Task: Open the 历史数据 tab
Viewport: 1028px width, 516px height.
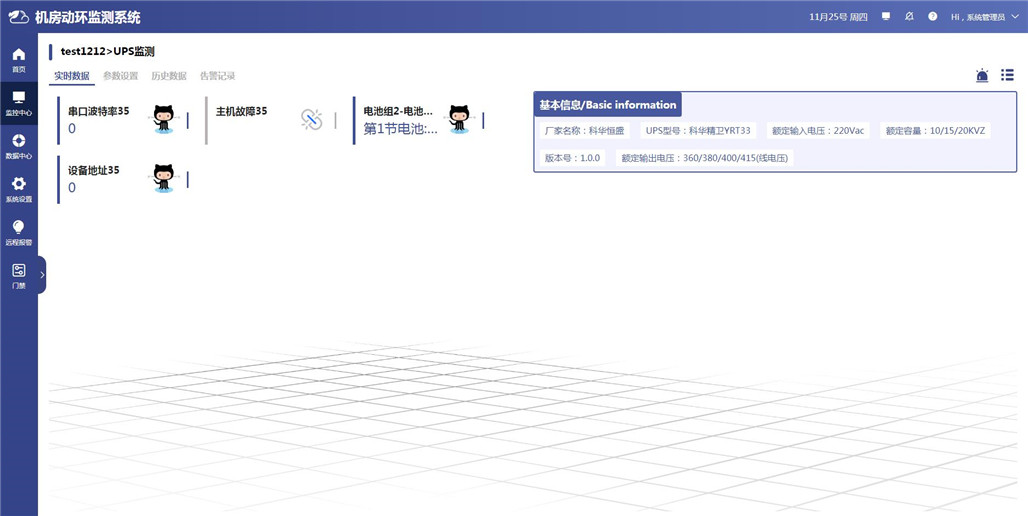Action: point(168,76)
